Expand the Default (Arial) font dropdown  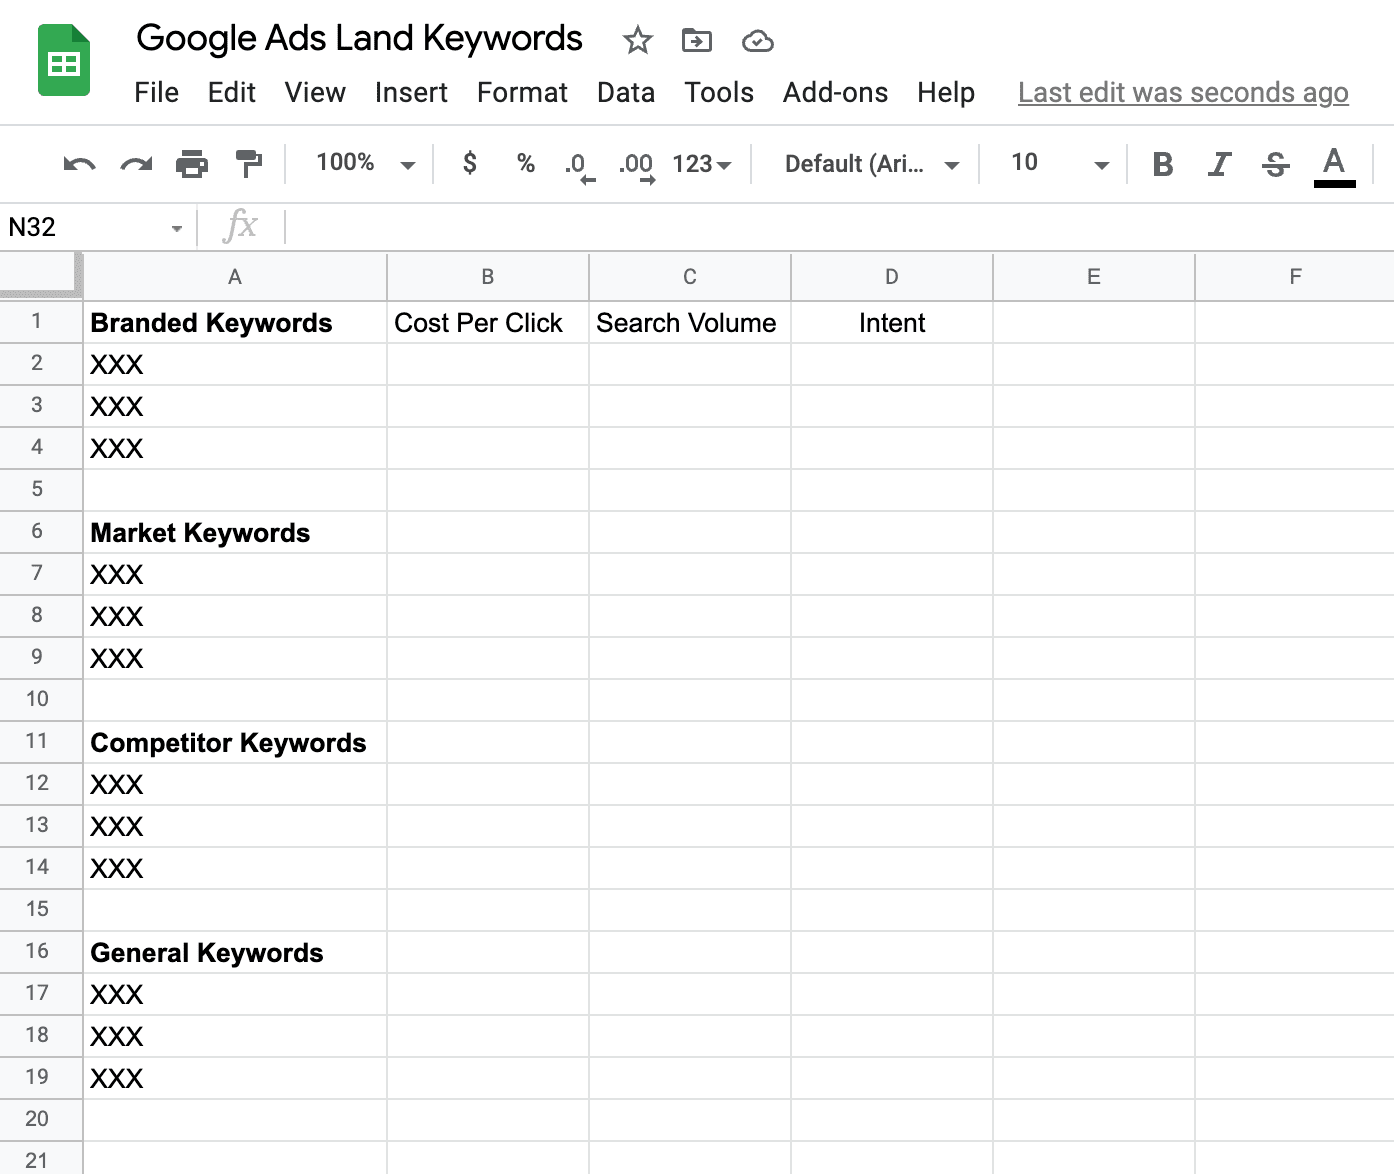tap(871, 164)
